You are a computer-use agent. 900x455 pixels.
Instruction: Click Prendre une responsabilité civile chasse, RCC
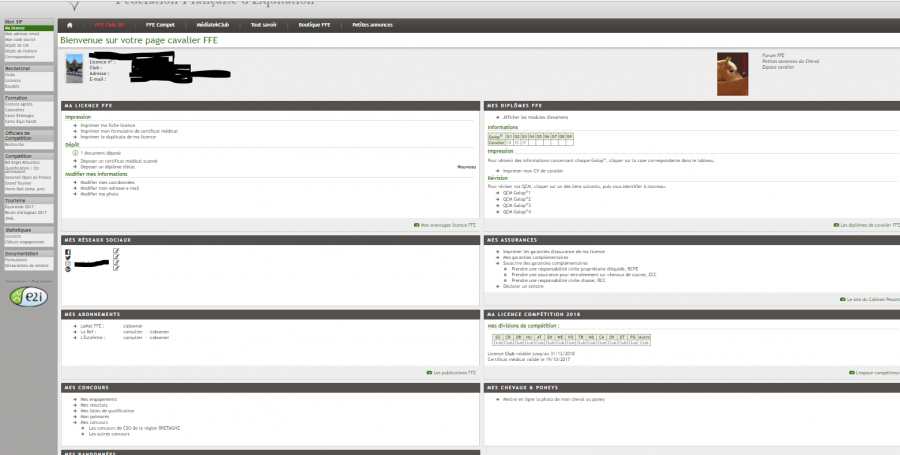click(x=558, y=280)
